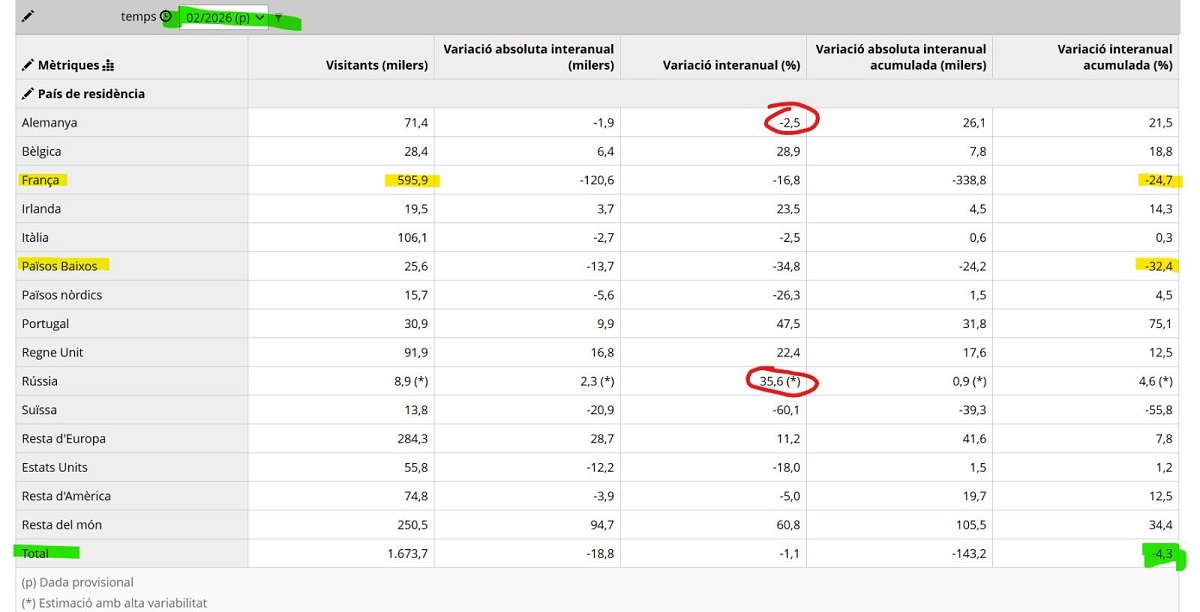Open the 02/2026 (p) period dropdown
The width and height of the screenshot is (1200, 612).
pyautogui.click(x=225, y=17)
